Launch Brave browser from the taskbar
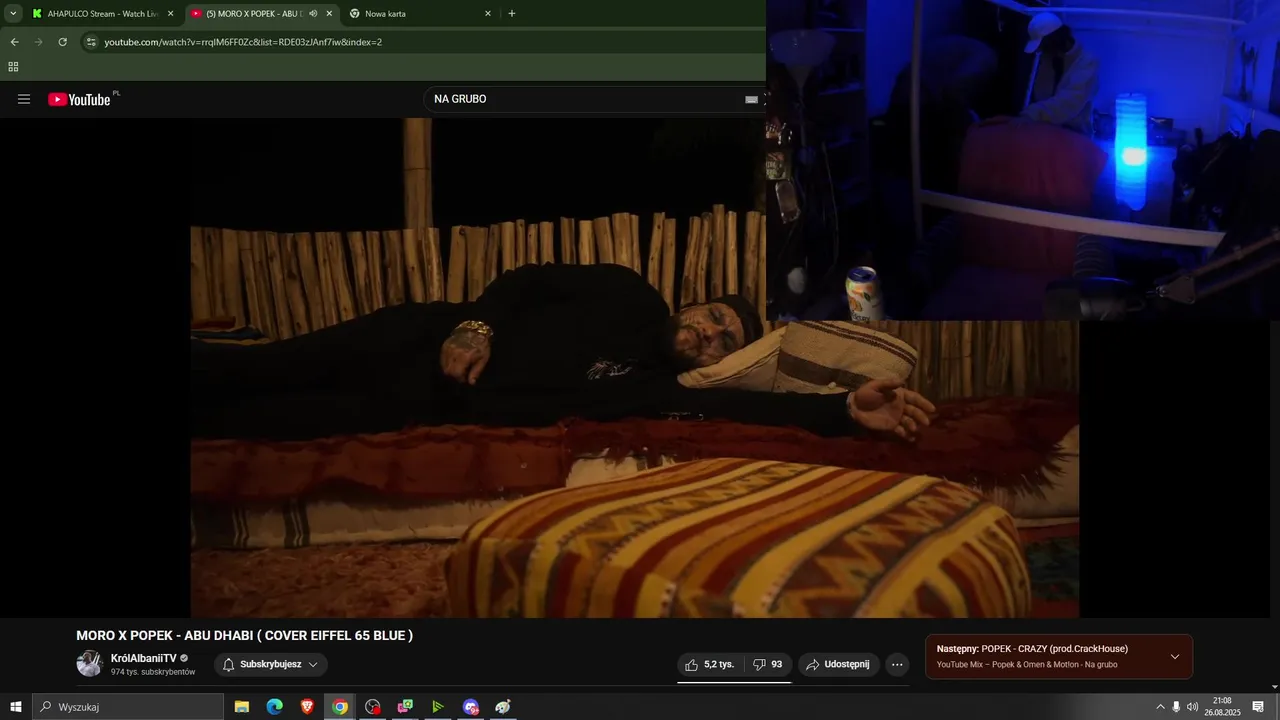Image resolution: width=1280 pixels, height=720 pixels. click(307, 707)
